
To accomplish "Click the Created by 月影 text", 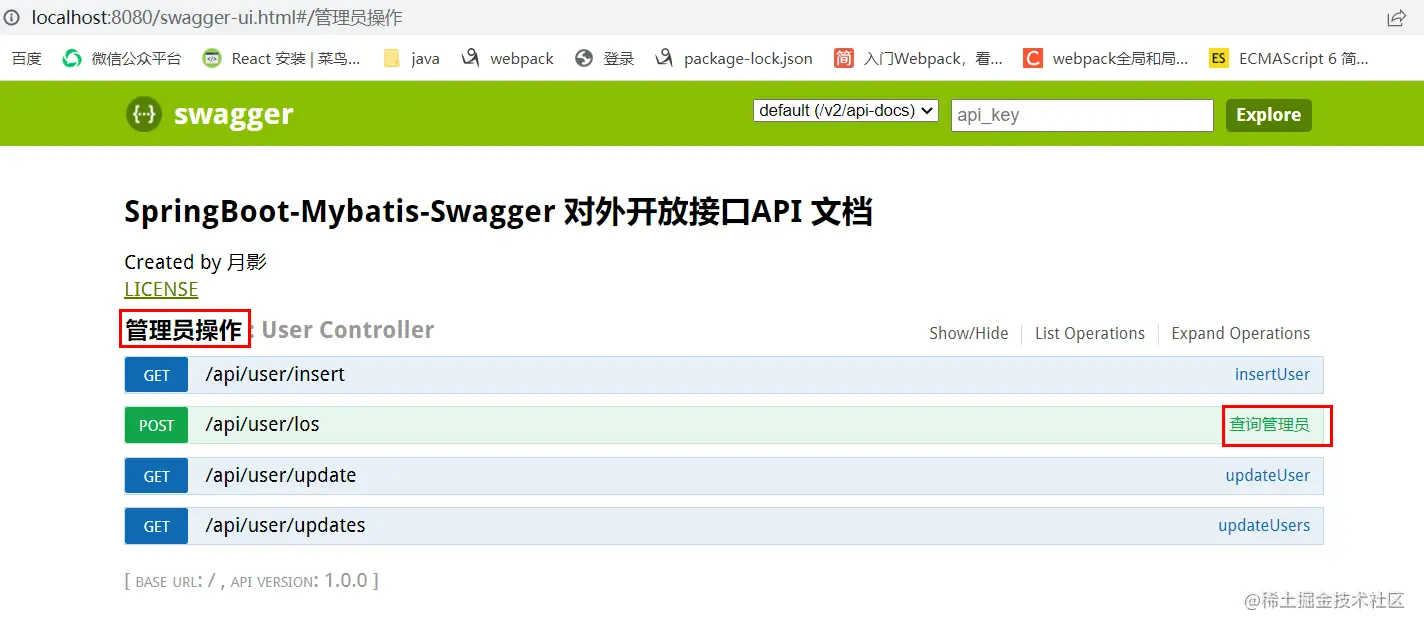I will (x=195, y=262).
